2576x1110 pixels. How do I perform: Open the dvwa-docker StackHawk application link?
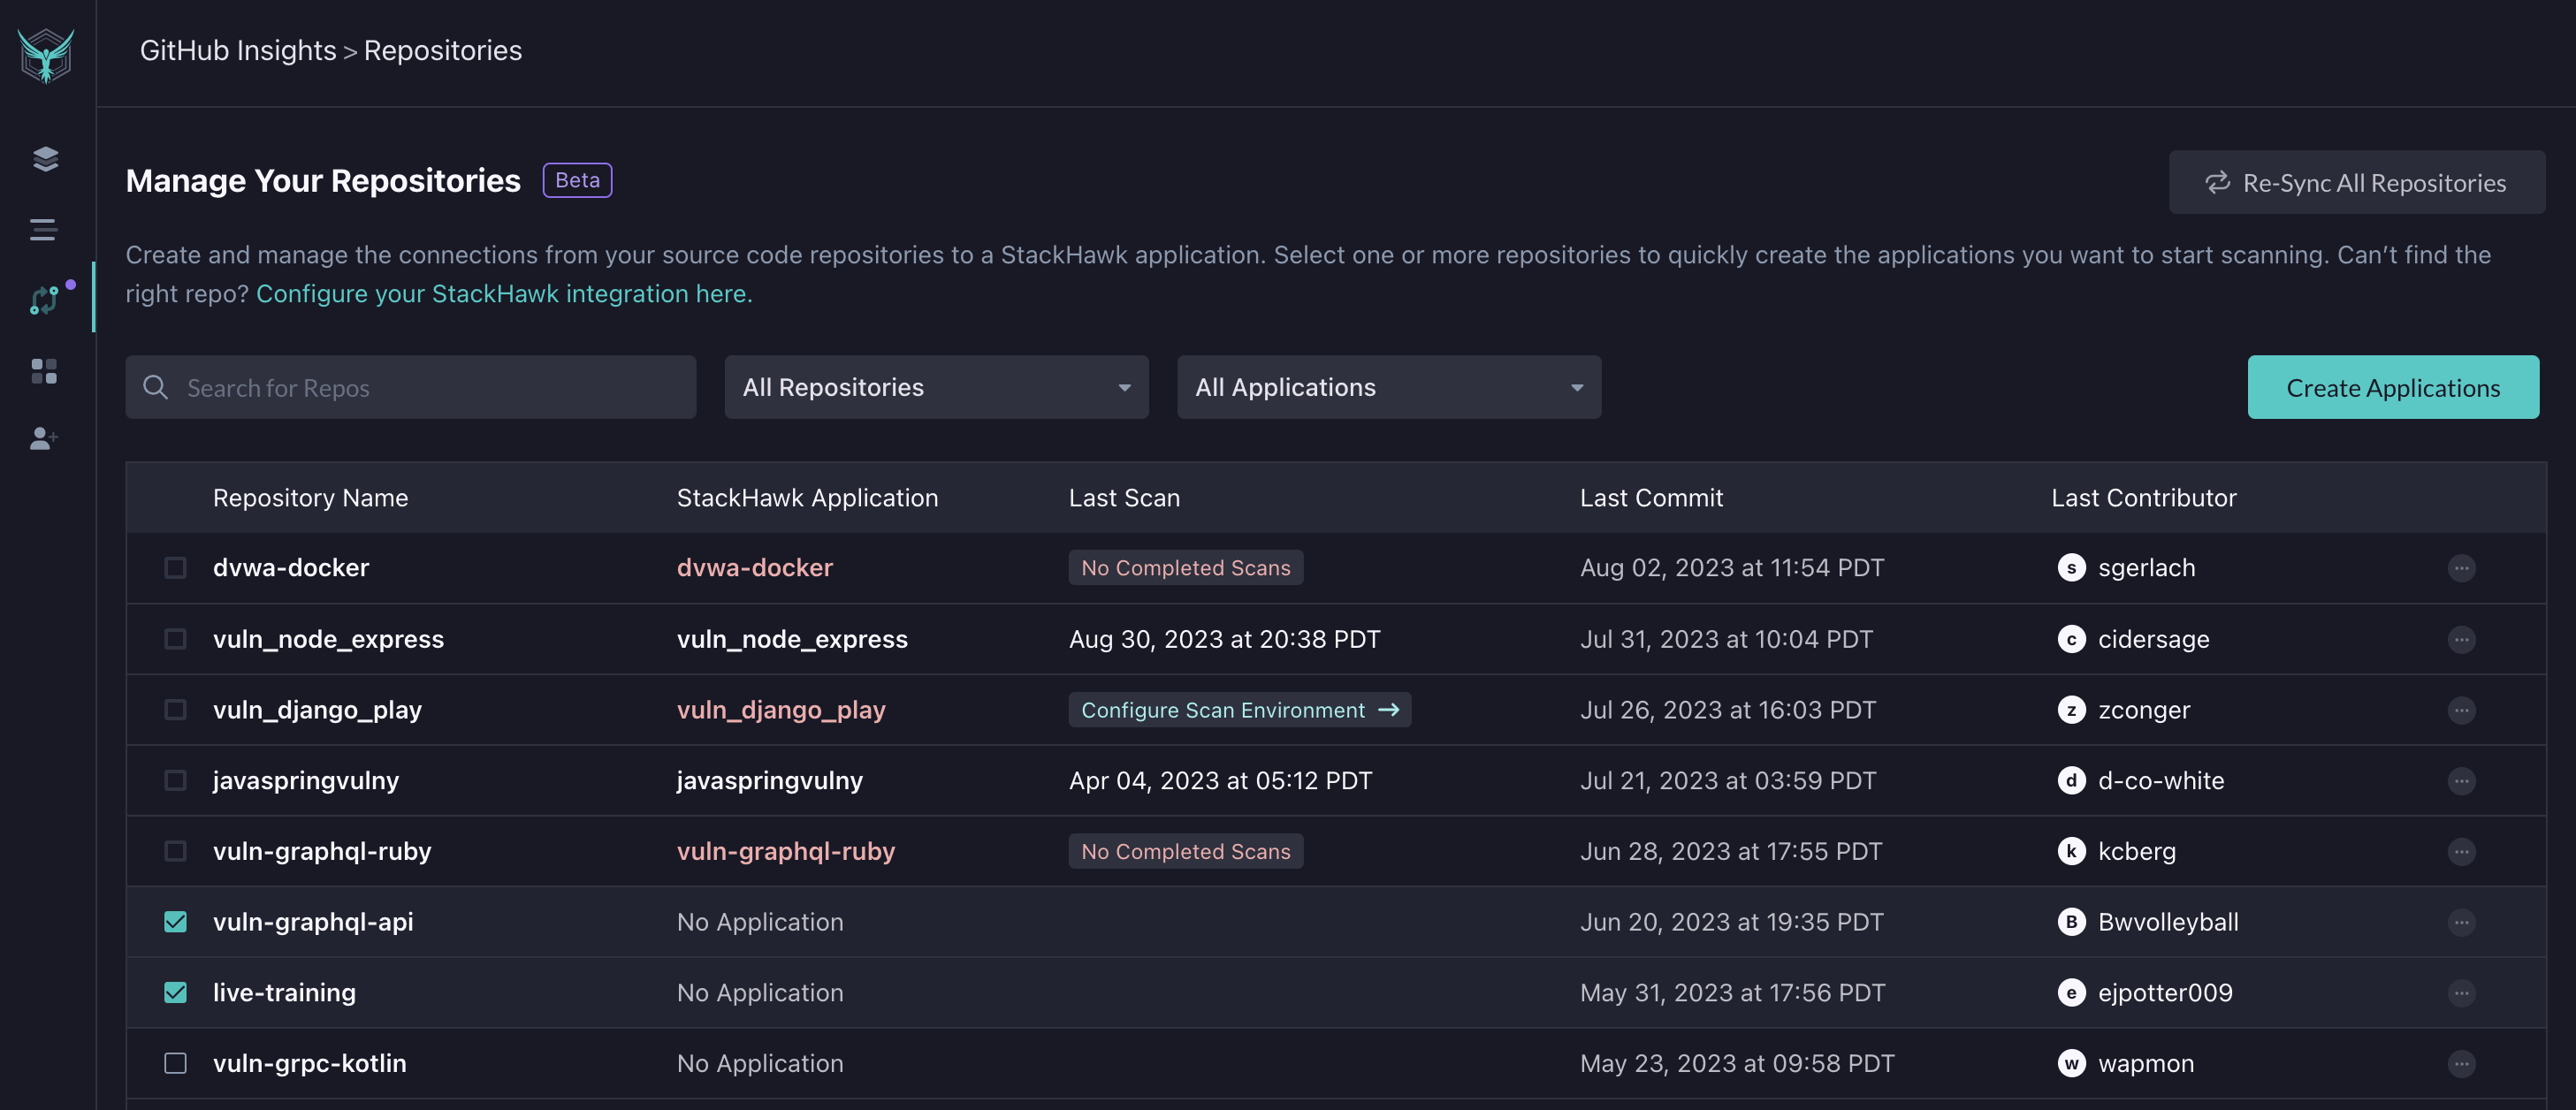click(754, 567)
